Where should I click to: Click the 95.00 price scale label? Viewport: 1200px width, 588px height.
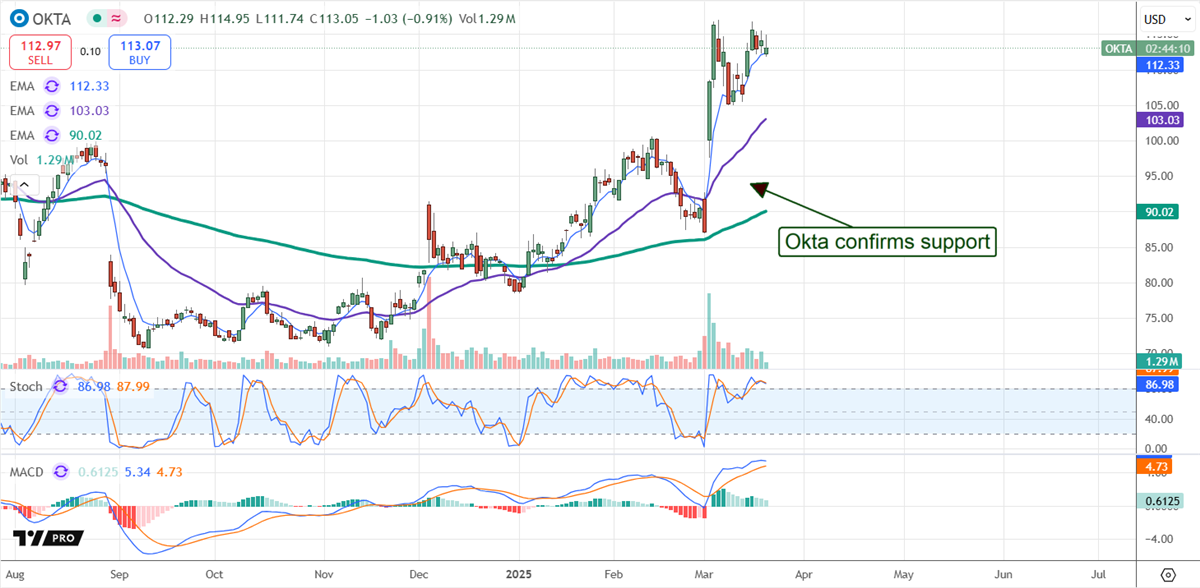[x=1161, y=176]
